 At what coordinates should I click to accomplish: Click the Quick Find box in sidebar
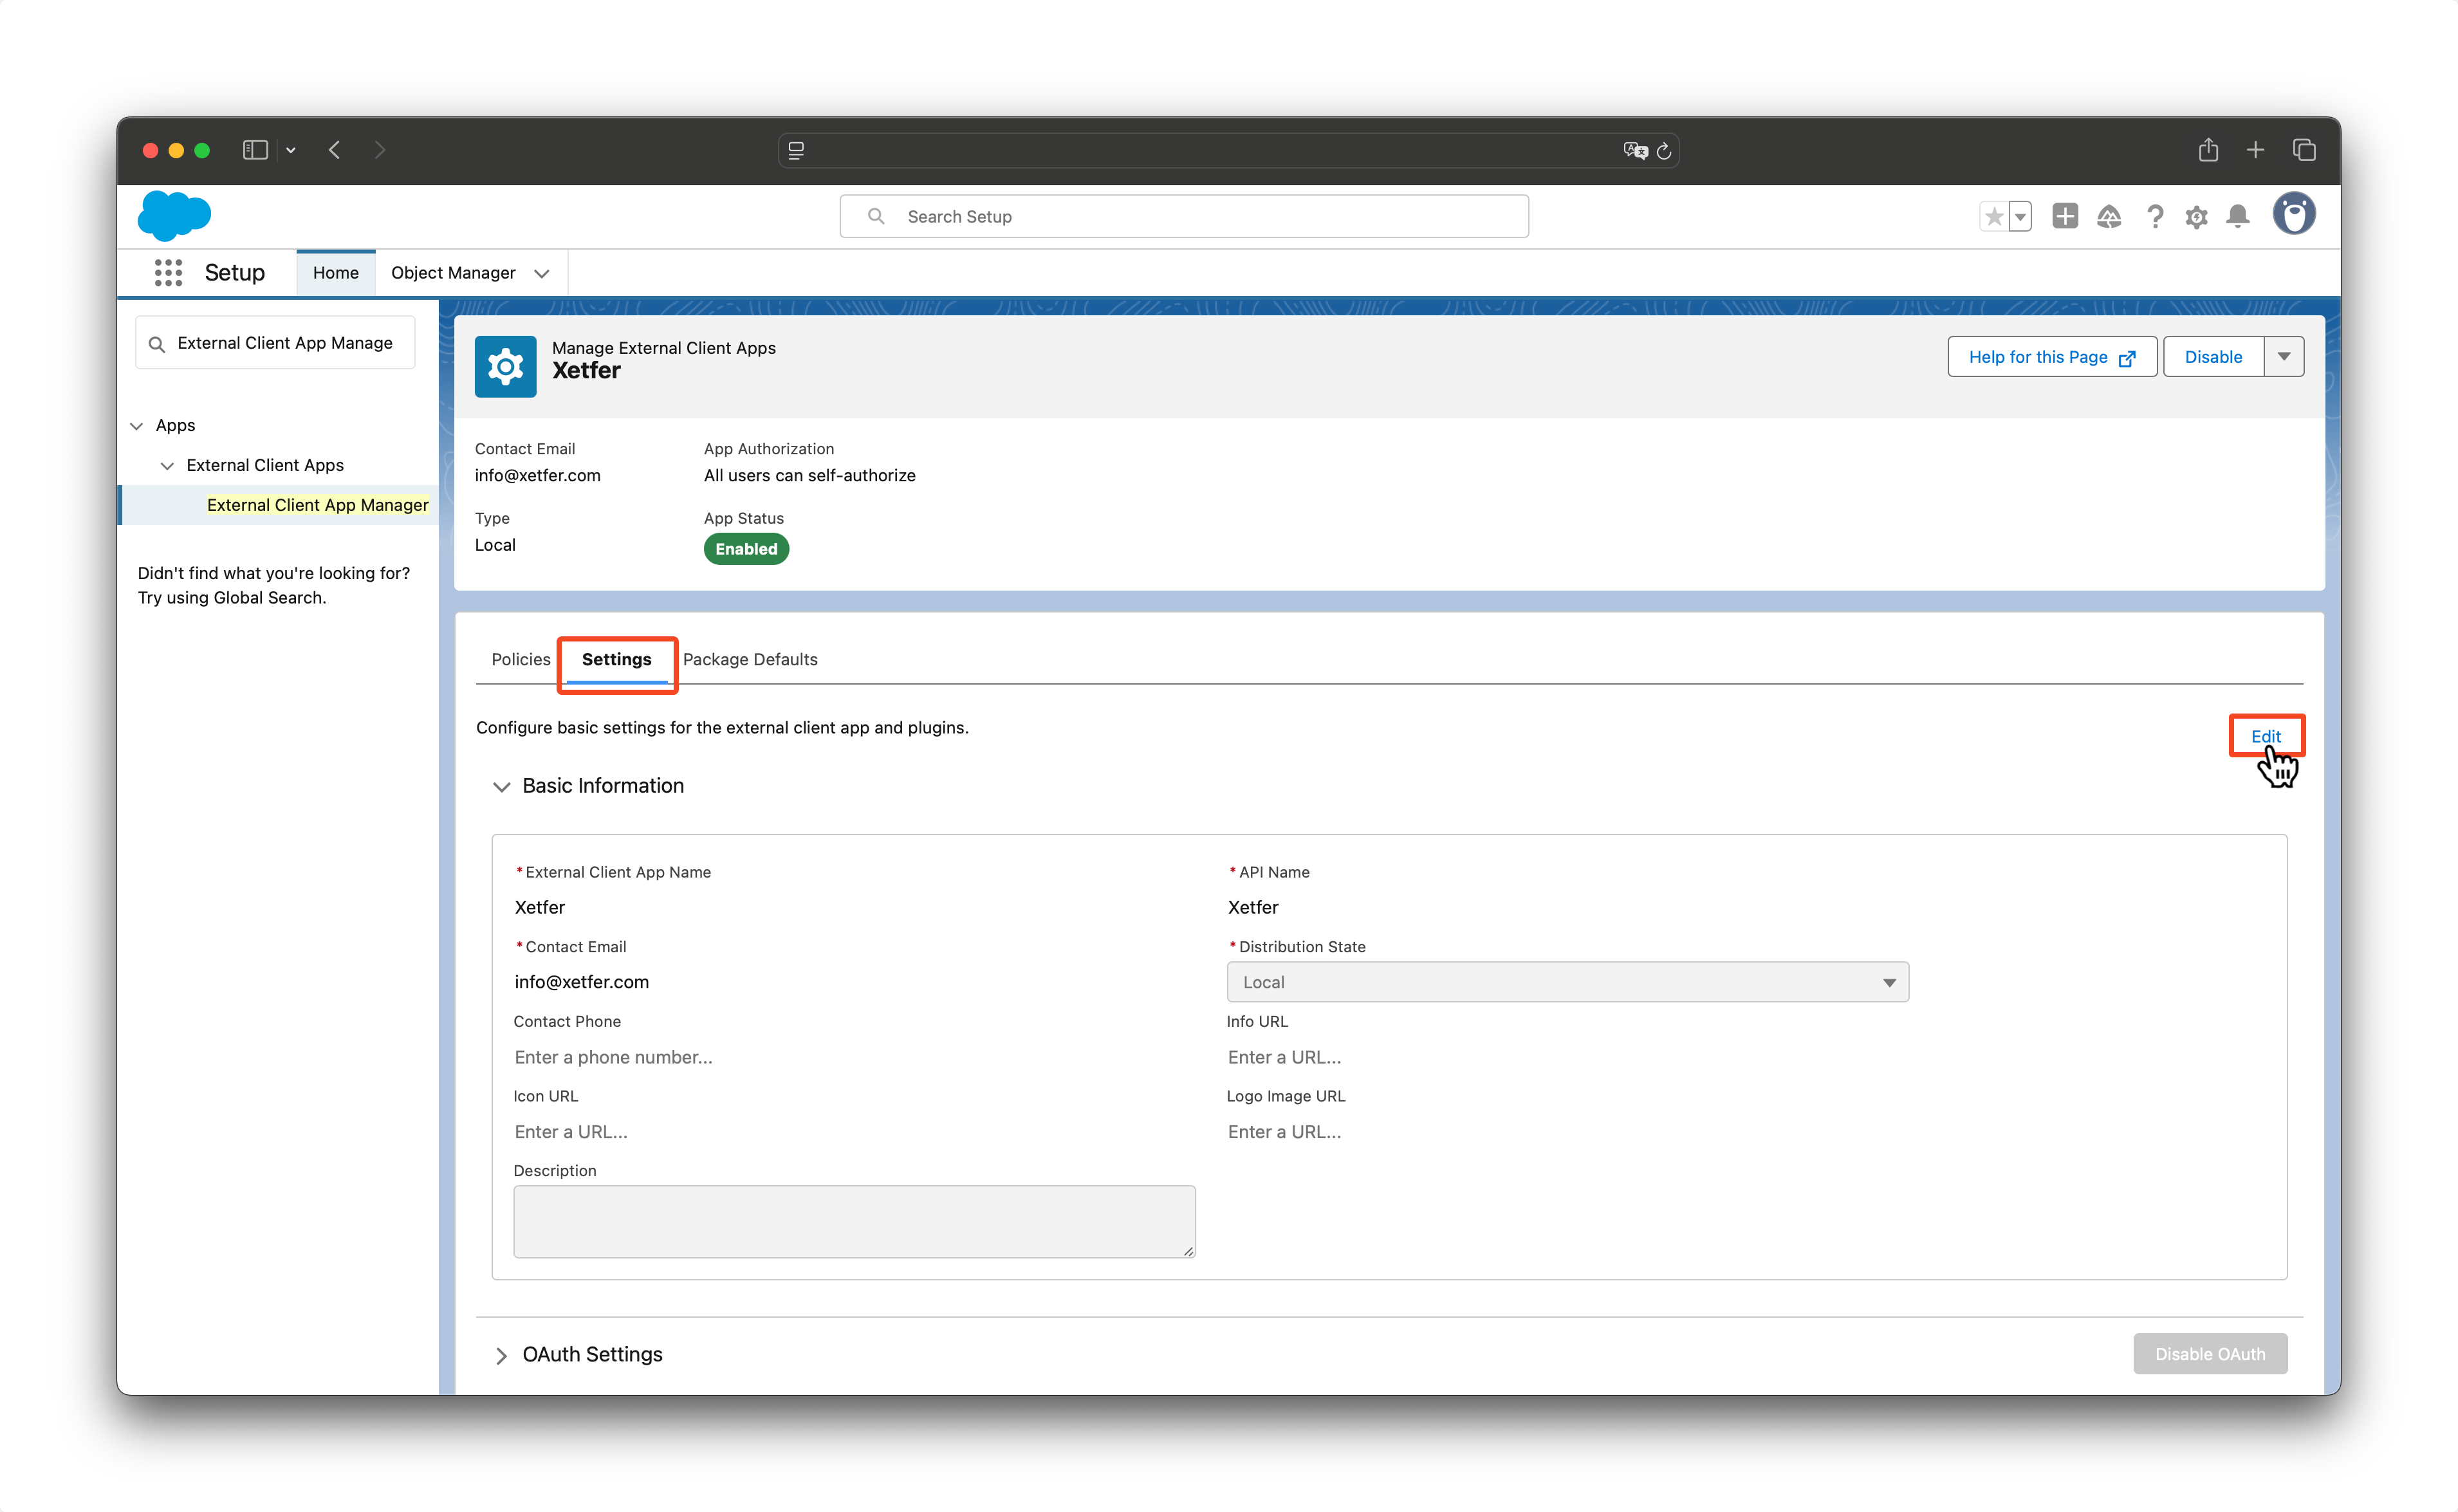pos(275,343)
